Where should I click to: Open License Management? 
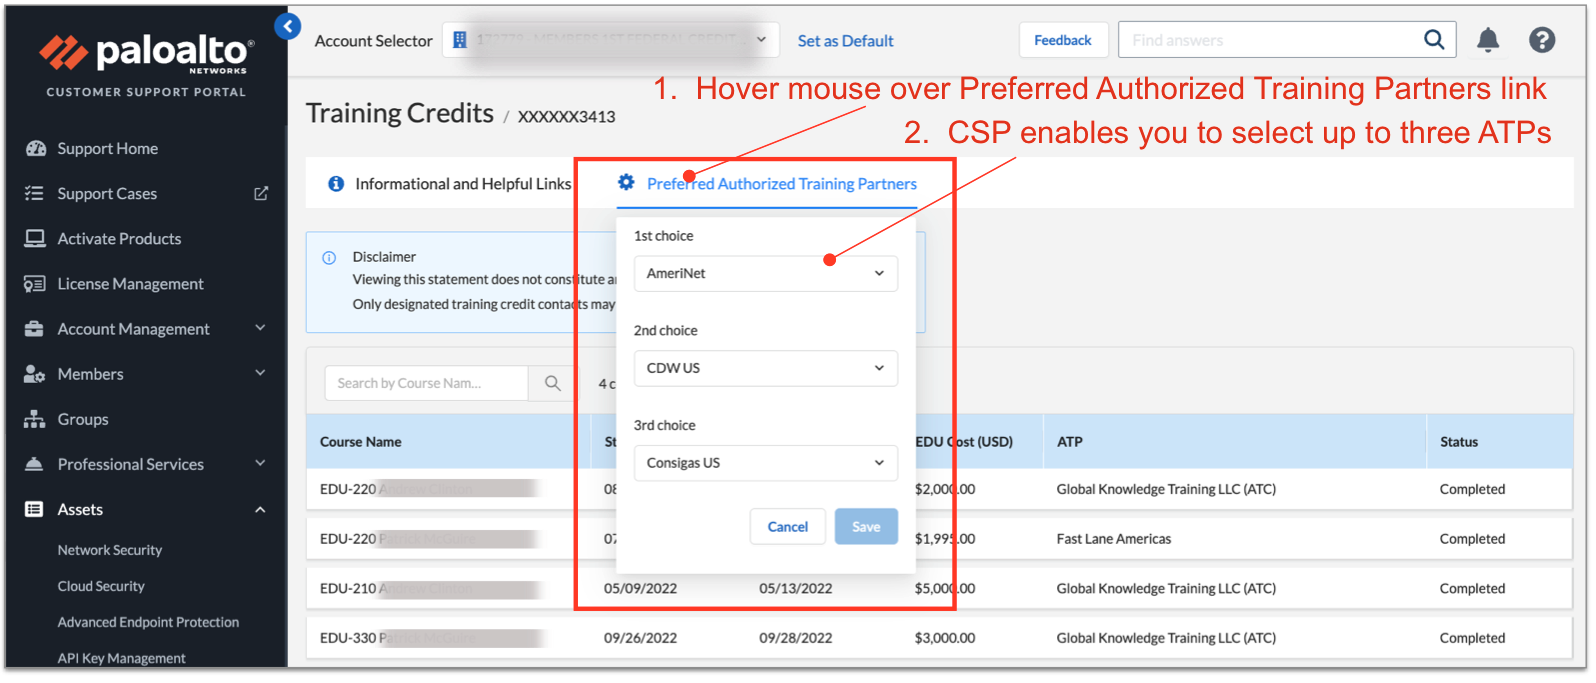coord(130,284)
